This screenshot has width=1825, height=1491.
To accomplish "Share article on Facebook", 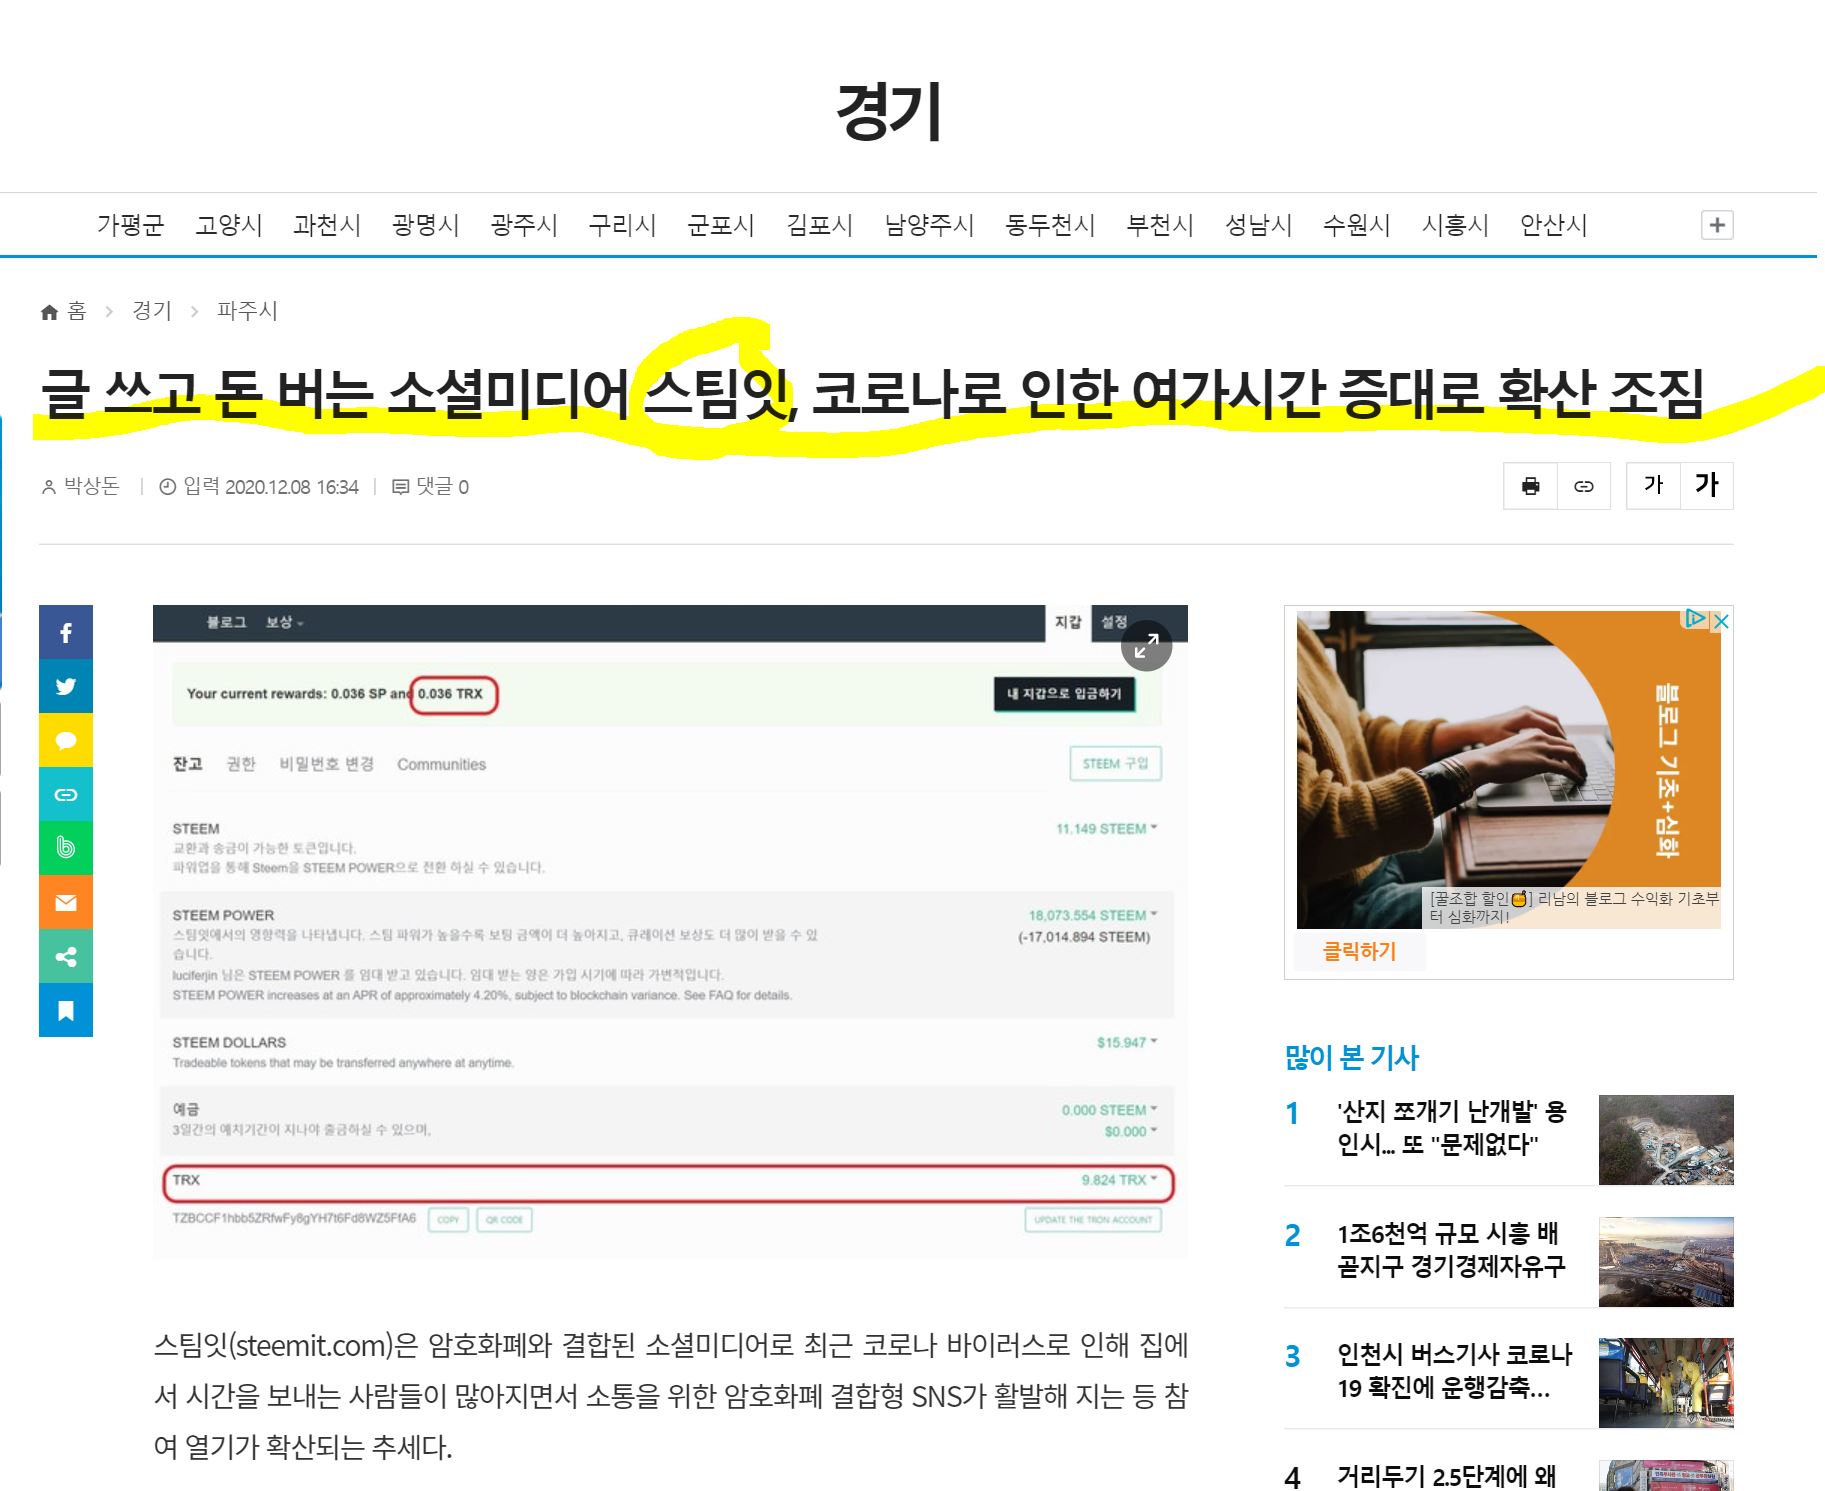I will point(66,632).
